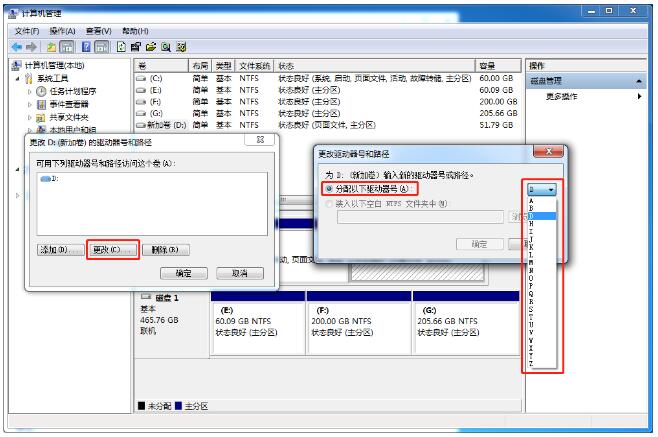Click the Computer Management (计算机管理) root icon
This screenshot has width=658, height=437.
tap(16, 65)
